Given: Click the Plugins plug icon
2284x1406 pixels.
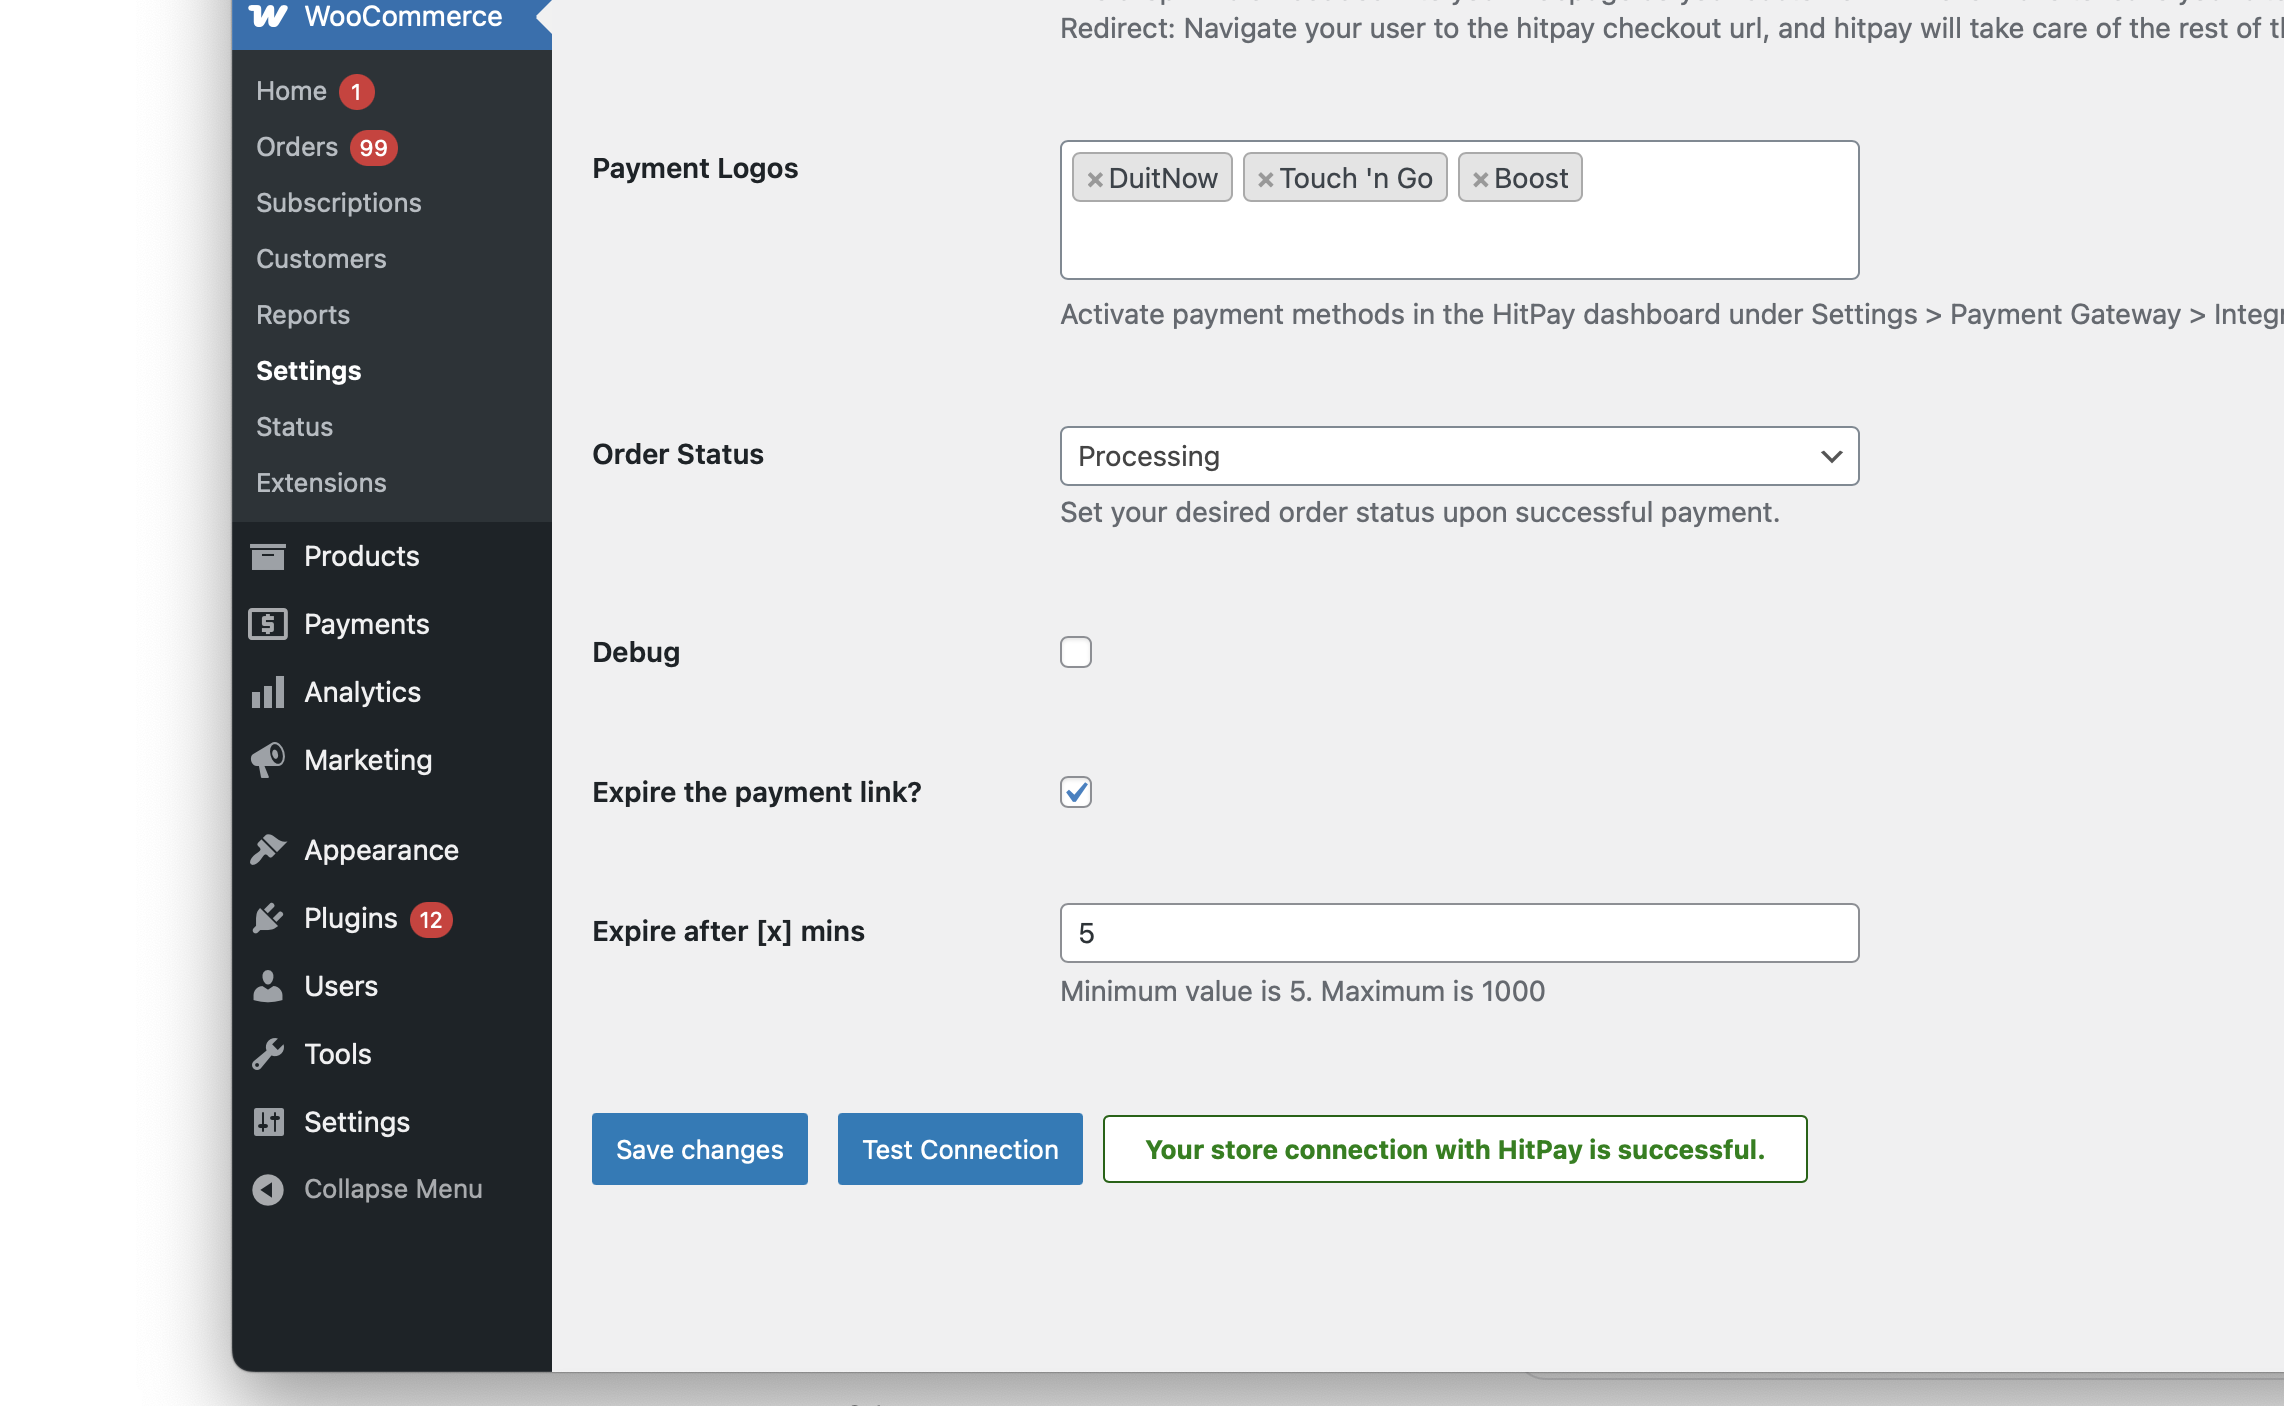Looking at the screenshot, I should pos(268,918).
